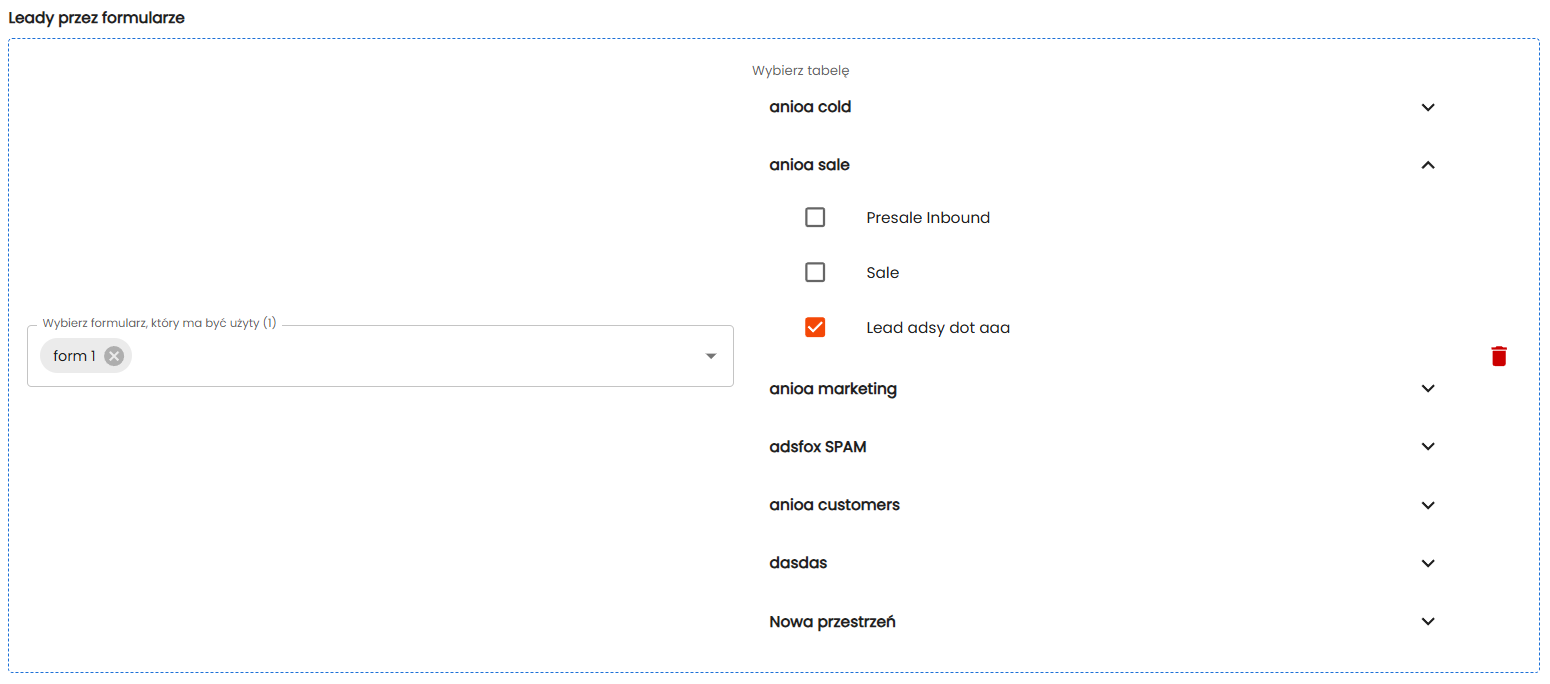Click the red trash delete icon
This screenshot has height=684, width=1550.
click(1498, 356)
